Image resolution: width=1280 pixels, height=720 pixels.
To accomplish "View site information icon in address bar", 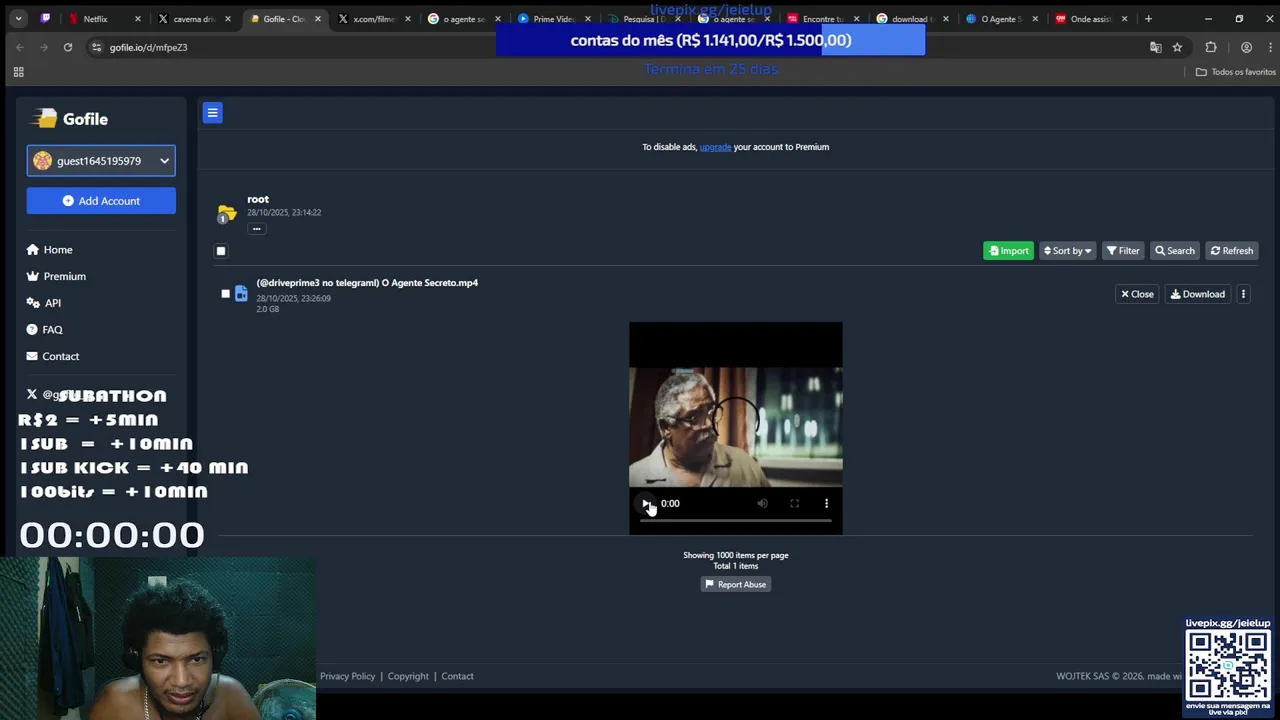I will [x=96, y=47].
